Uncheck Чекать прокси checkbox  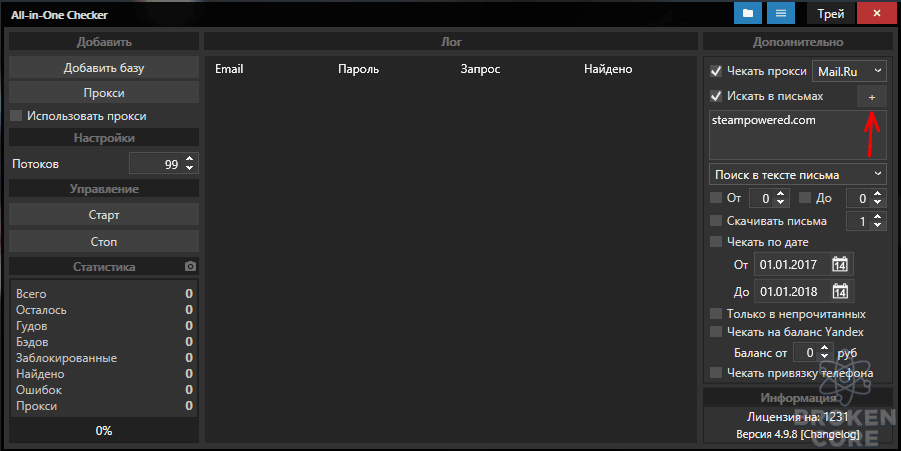[716, 71]
